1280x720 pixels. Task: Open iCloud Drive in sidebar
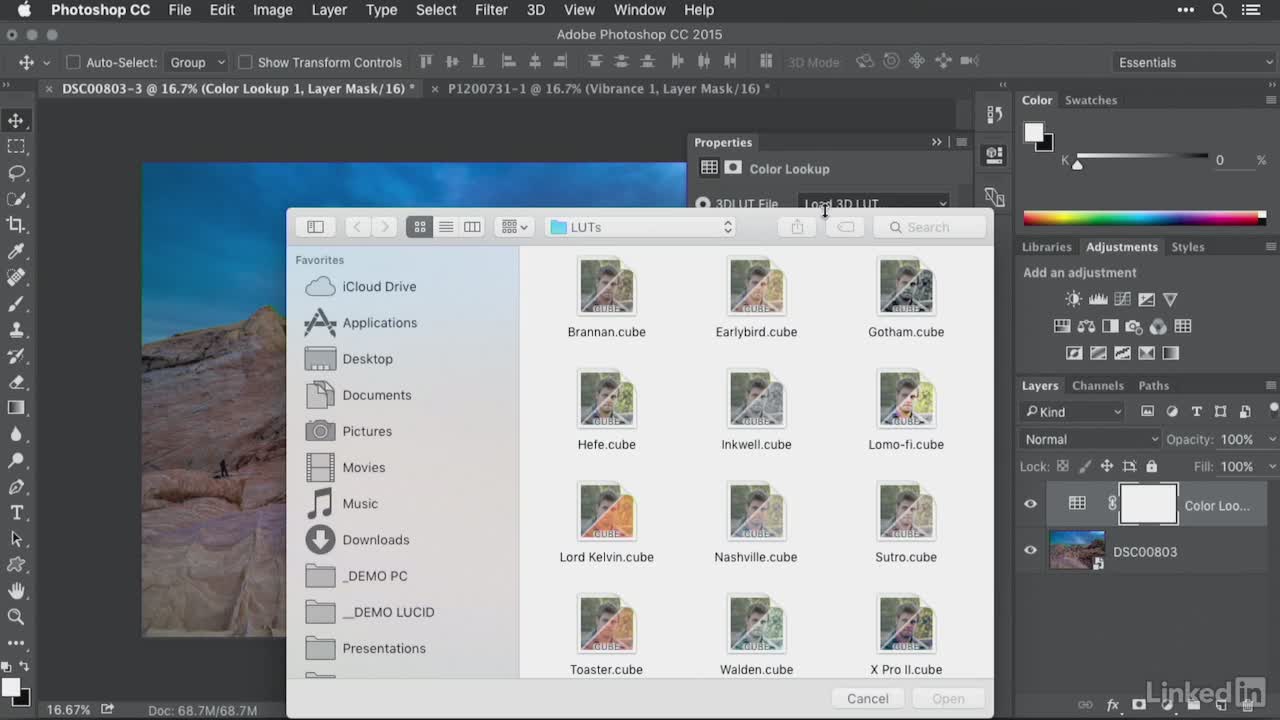(379, 286)
